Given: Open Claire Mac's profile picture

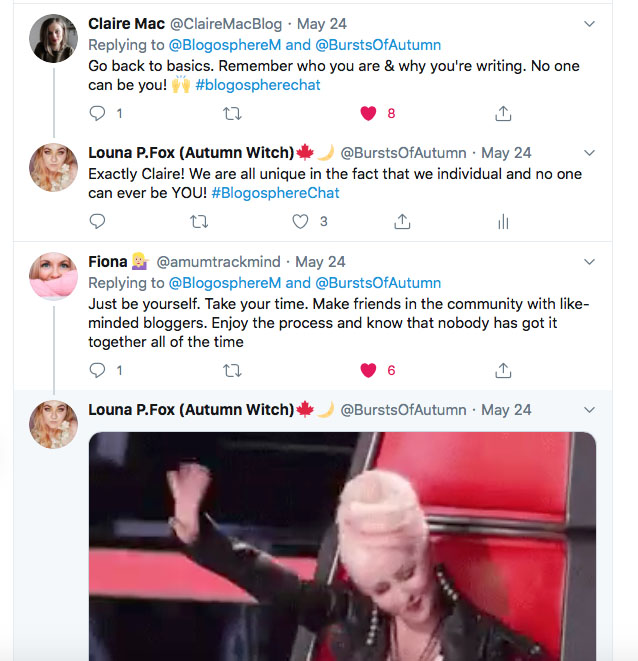Looking at the screenshot, I should click(x=53, y=39).
